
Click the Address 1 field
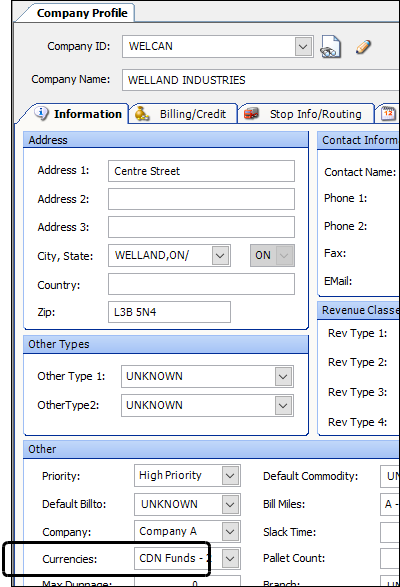pos(201,171)
